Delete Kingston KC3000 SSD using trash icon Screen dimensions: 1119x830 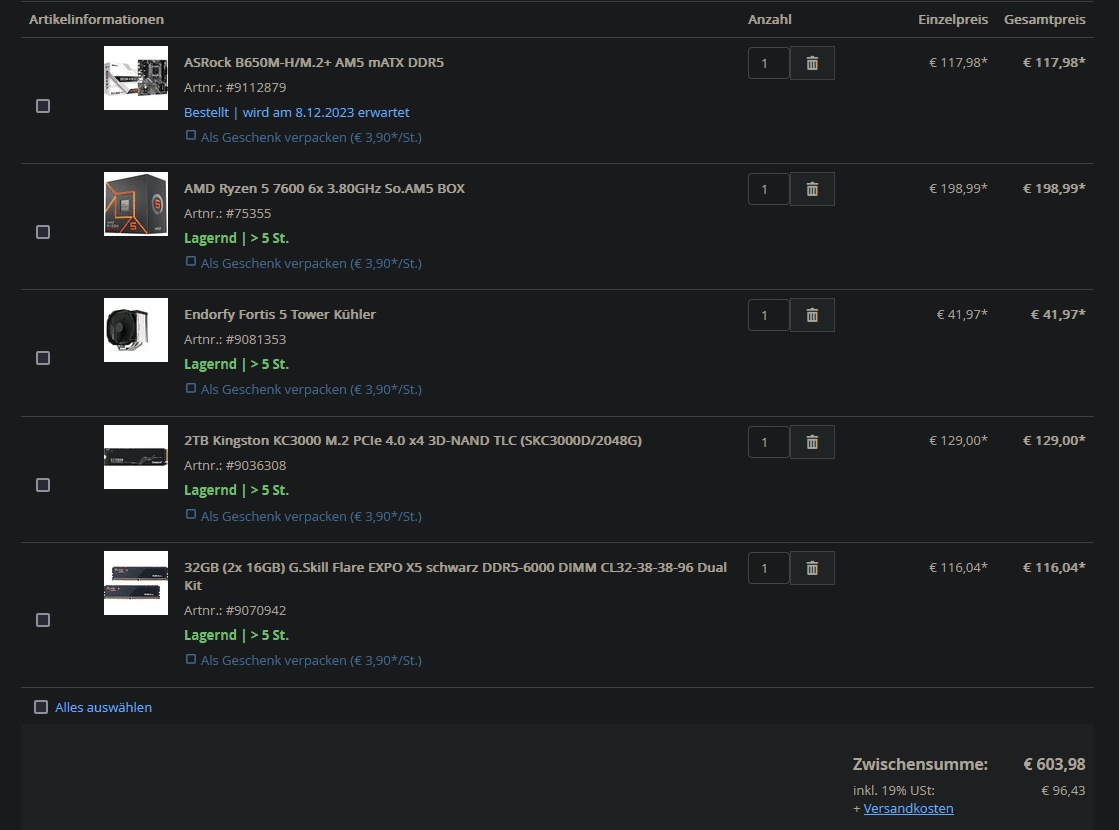[x=812, y=442]
